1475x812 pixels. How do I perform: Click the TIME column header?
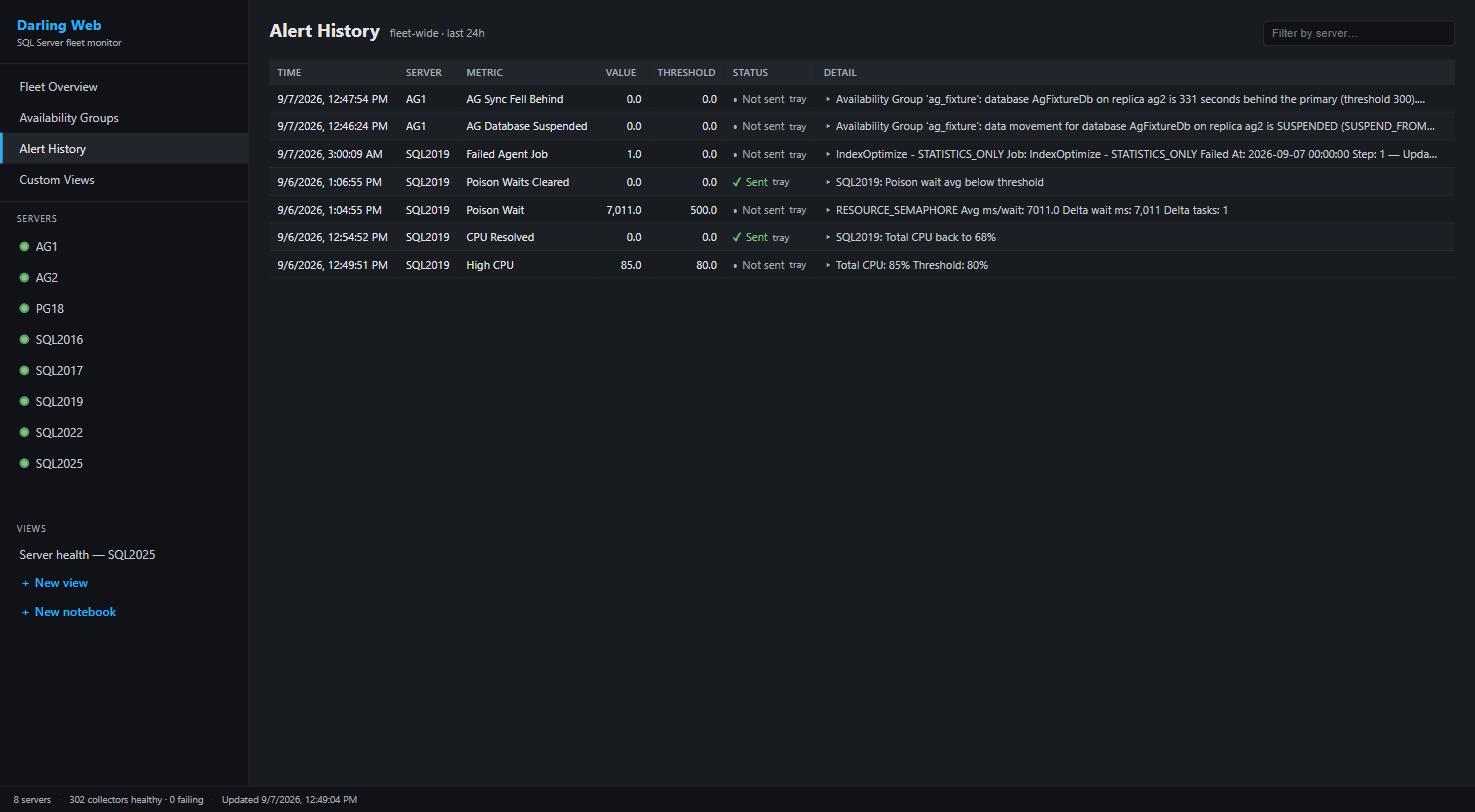pyautogui.click(x=289, y=72)
